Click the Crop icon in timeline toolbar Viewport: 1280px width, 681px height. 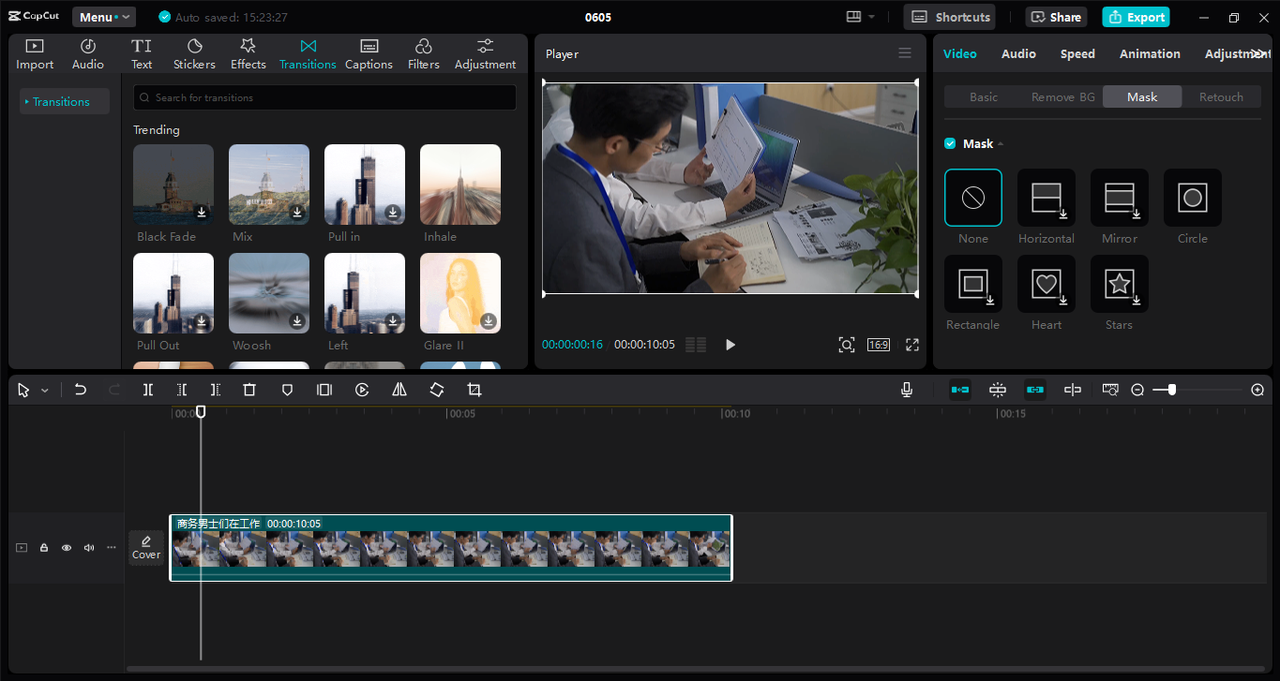pos(474,390)
